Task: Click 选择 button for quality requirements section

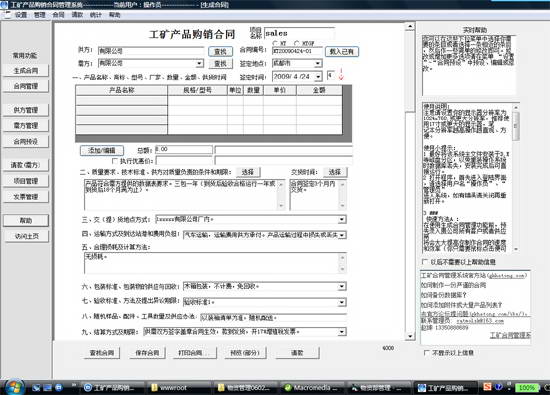Action: click(x=248, y=172)
